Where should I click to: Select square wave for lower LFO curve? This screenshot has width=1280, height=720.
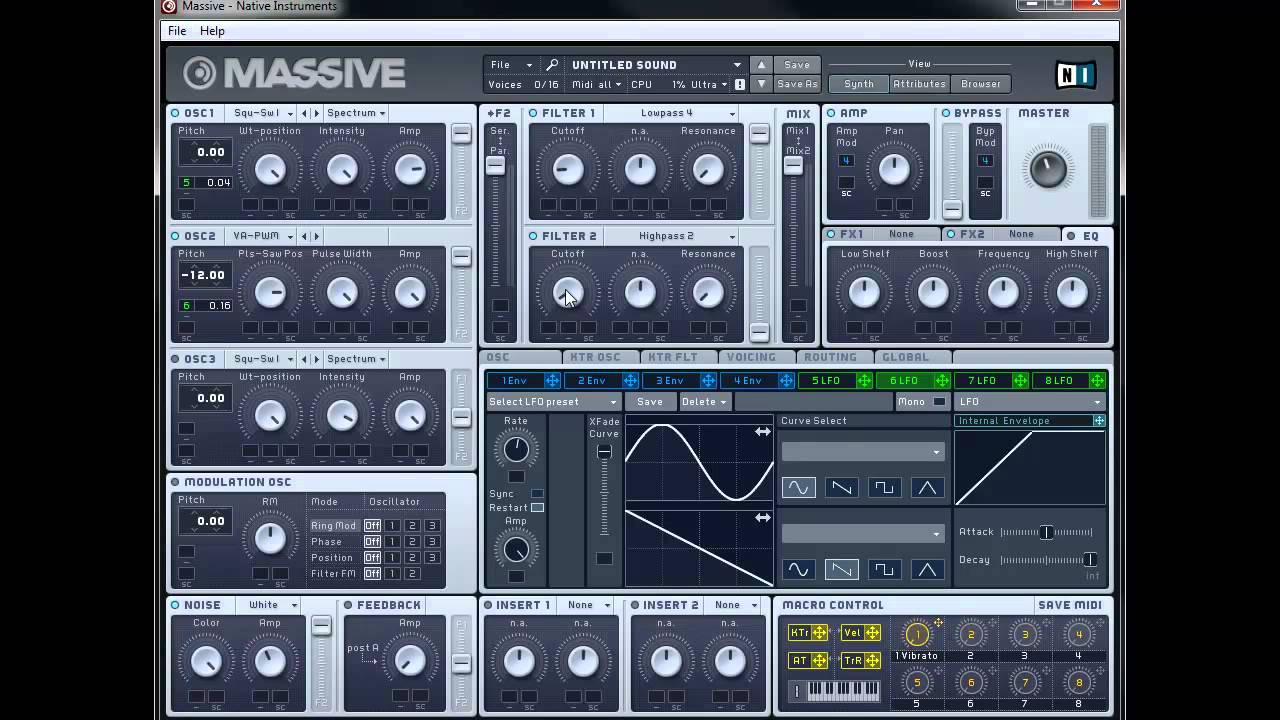click(x=884, y=570)
